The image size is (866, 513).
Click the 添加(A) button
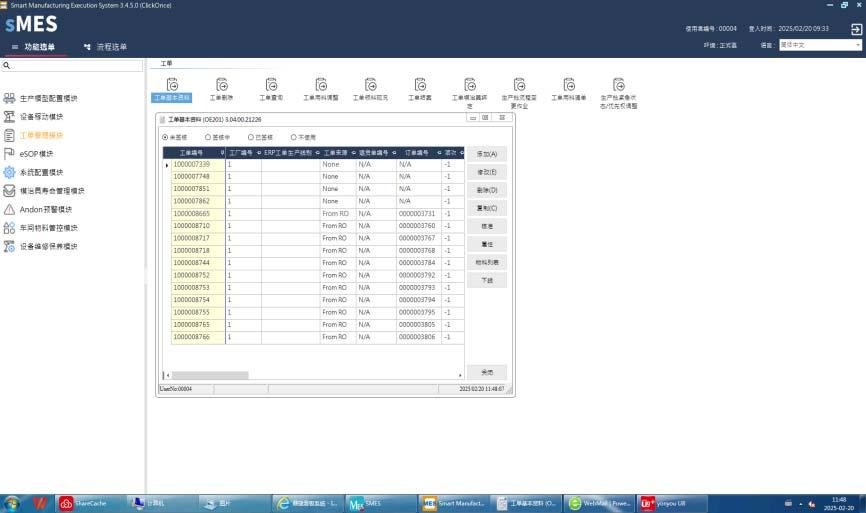coord(487,154)
